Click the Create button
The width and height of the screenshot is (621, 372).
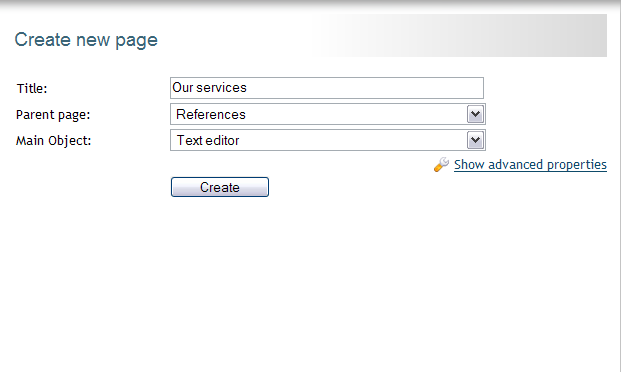tap(220, 187)
